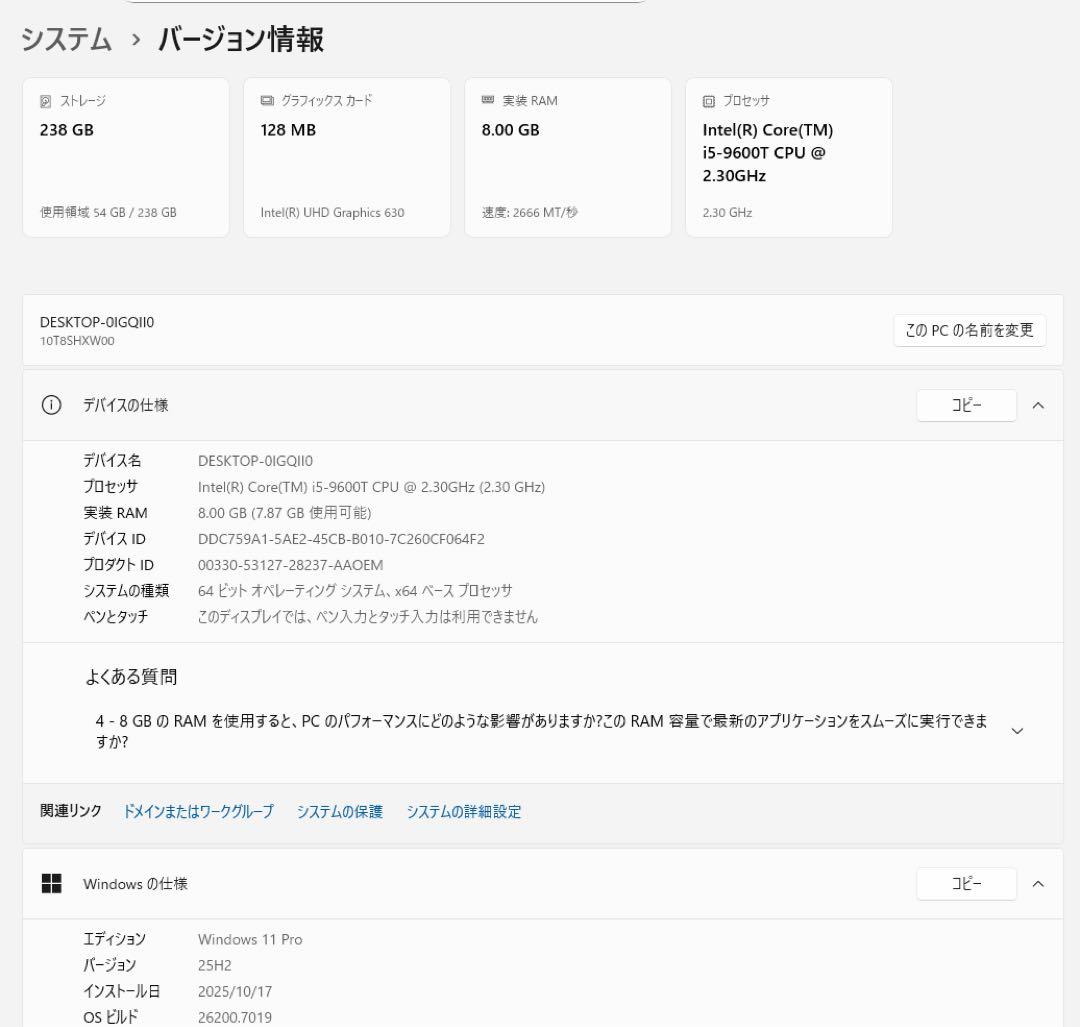The width and height of the screenshot is (1080, 1027).
Task: Select the 238 GB storage summary card
Action: (x=126, y=156)
